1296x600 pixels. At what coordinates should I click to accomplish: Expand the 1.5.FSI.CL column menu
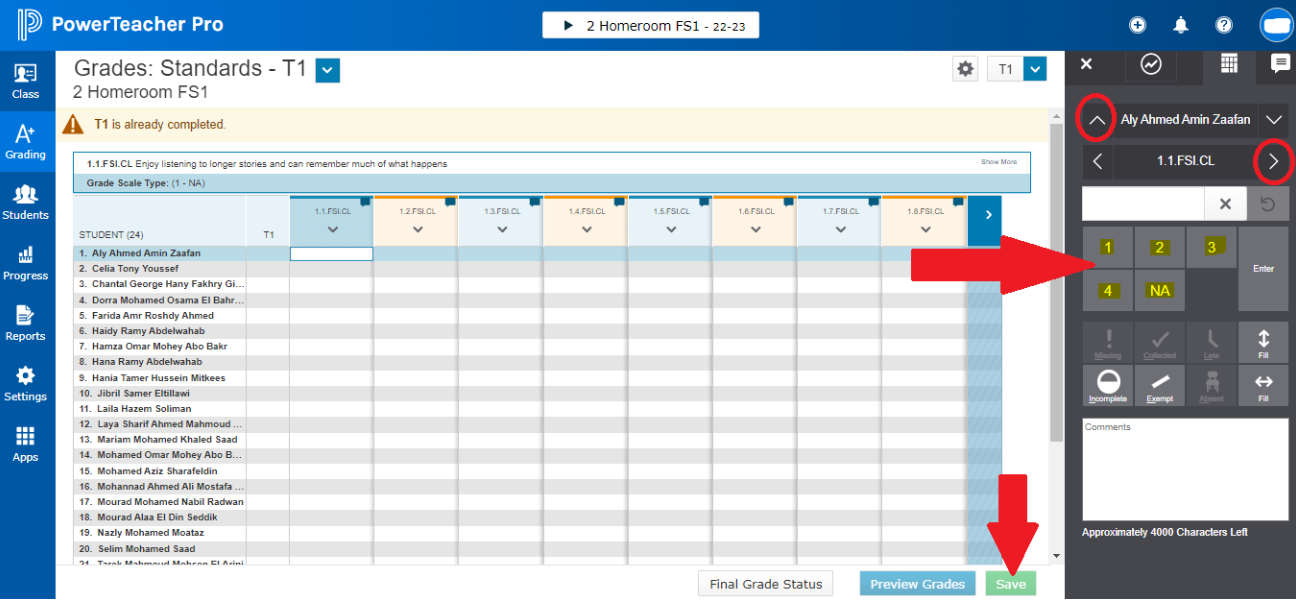672,230
